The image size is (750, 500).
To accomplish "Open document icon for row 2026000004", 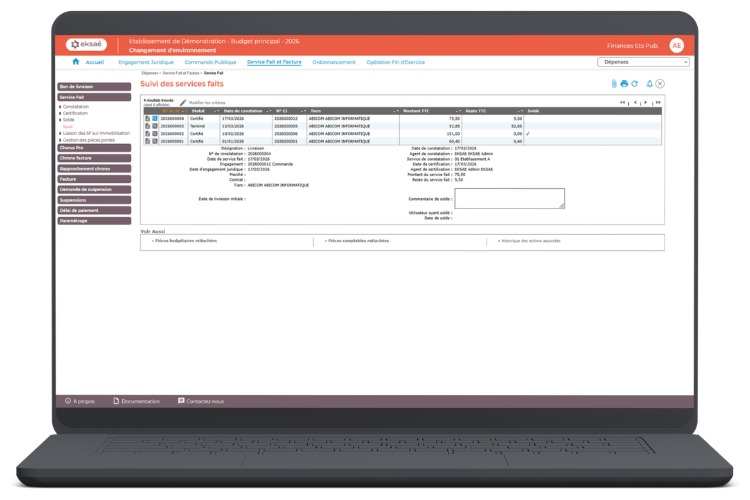I will click(x=147, y=118).
